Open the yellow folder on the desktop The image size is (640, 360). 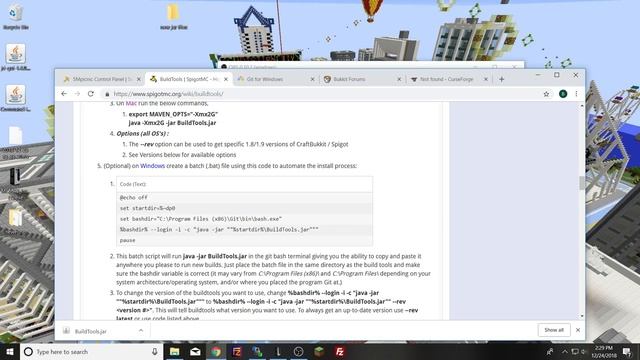point(173,17)
